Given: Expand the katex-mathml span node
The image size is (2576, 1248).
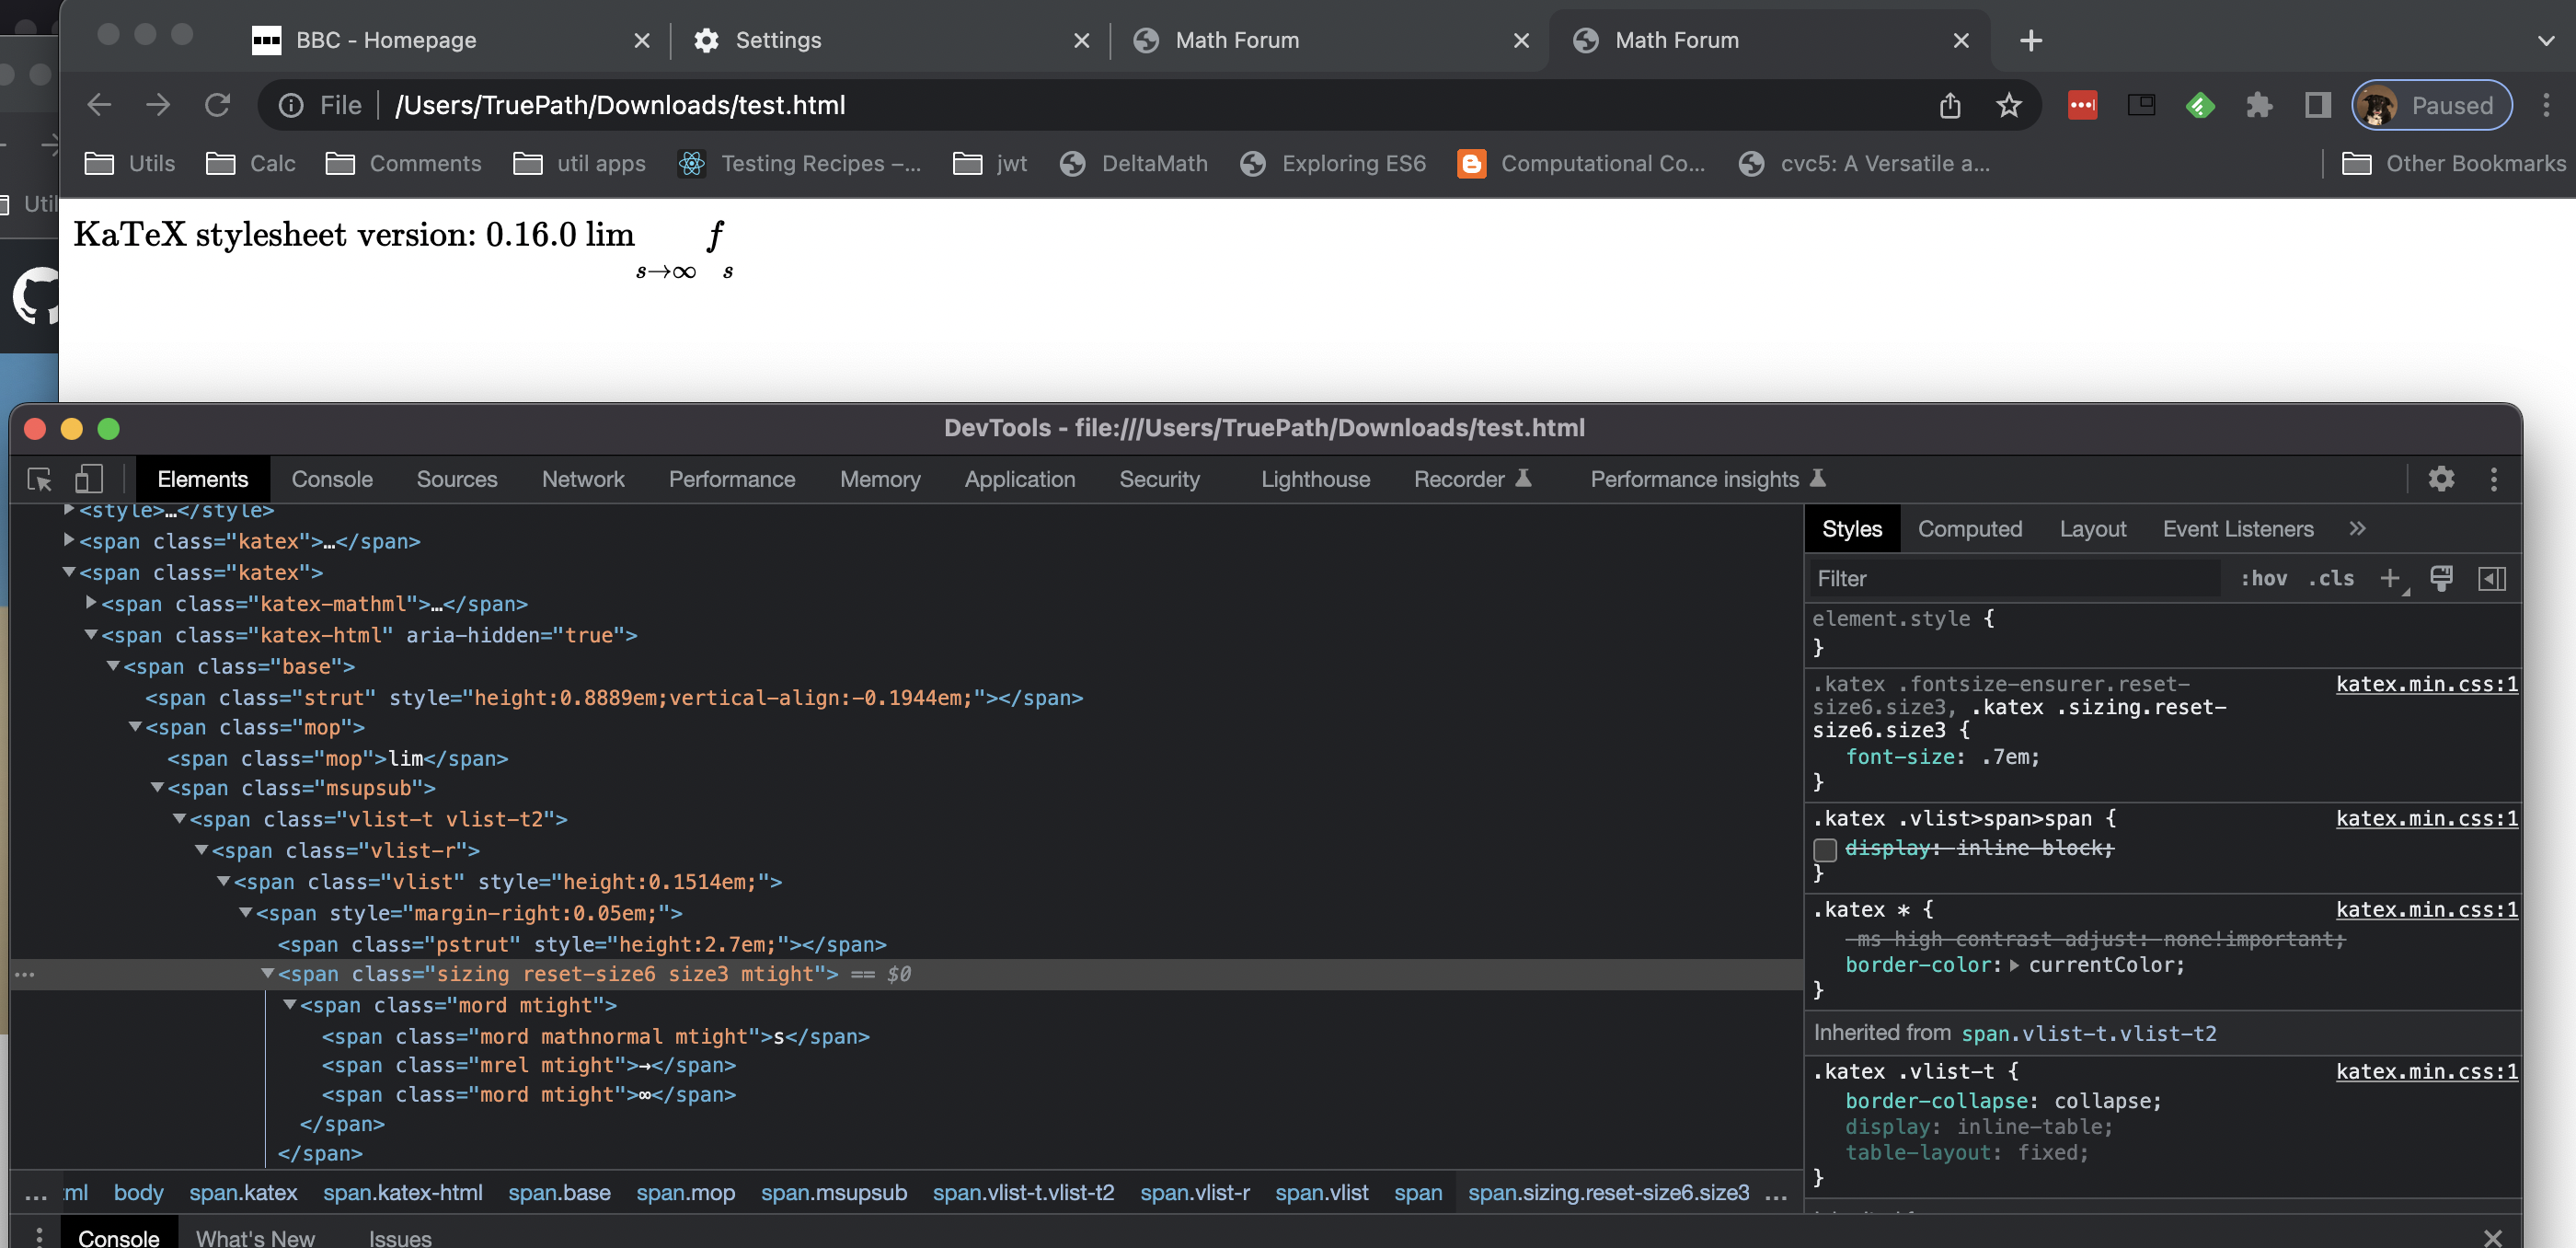Looking at the screenshot, I should (x=91, y=604).
